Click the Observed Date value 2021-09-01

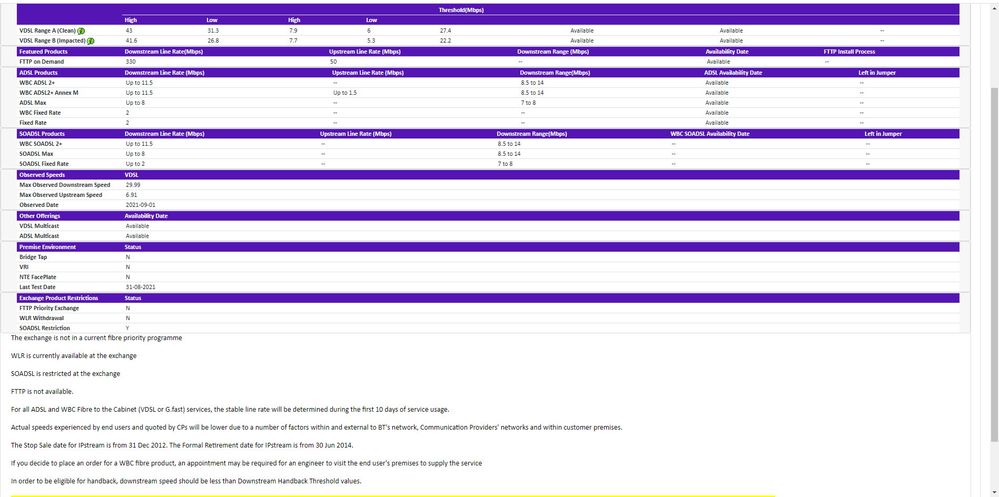139,205
